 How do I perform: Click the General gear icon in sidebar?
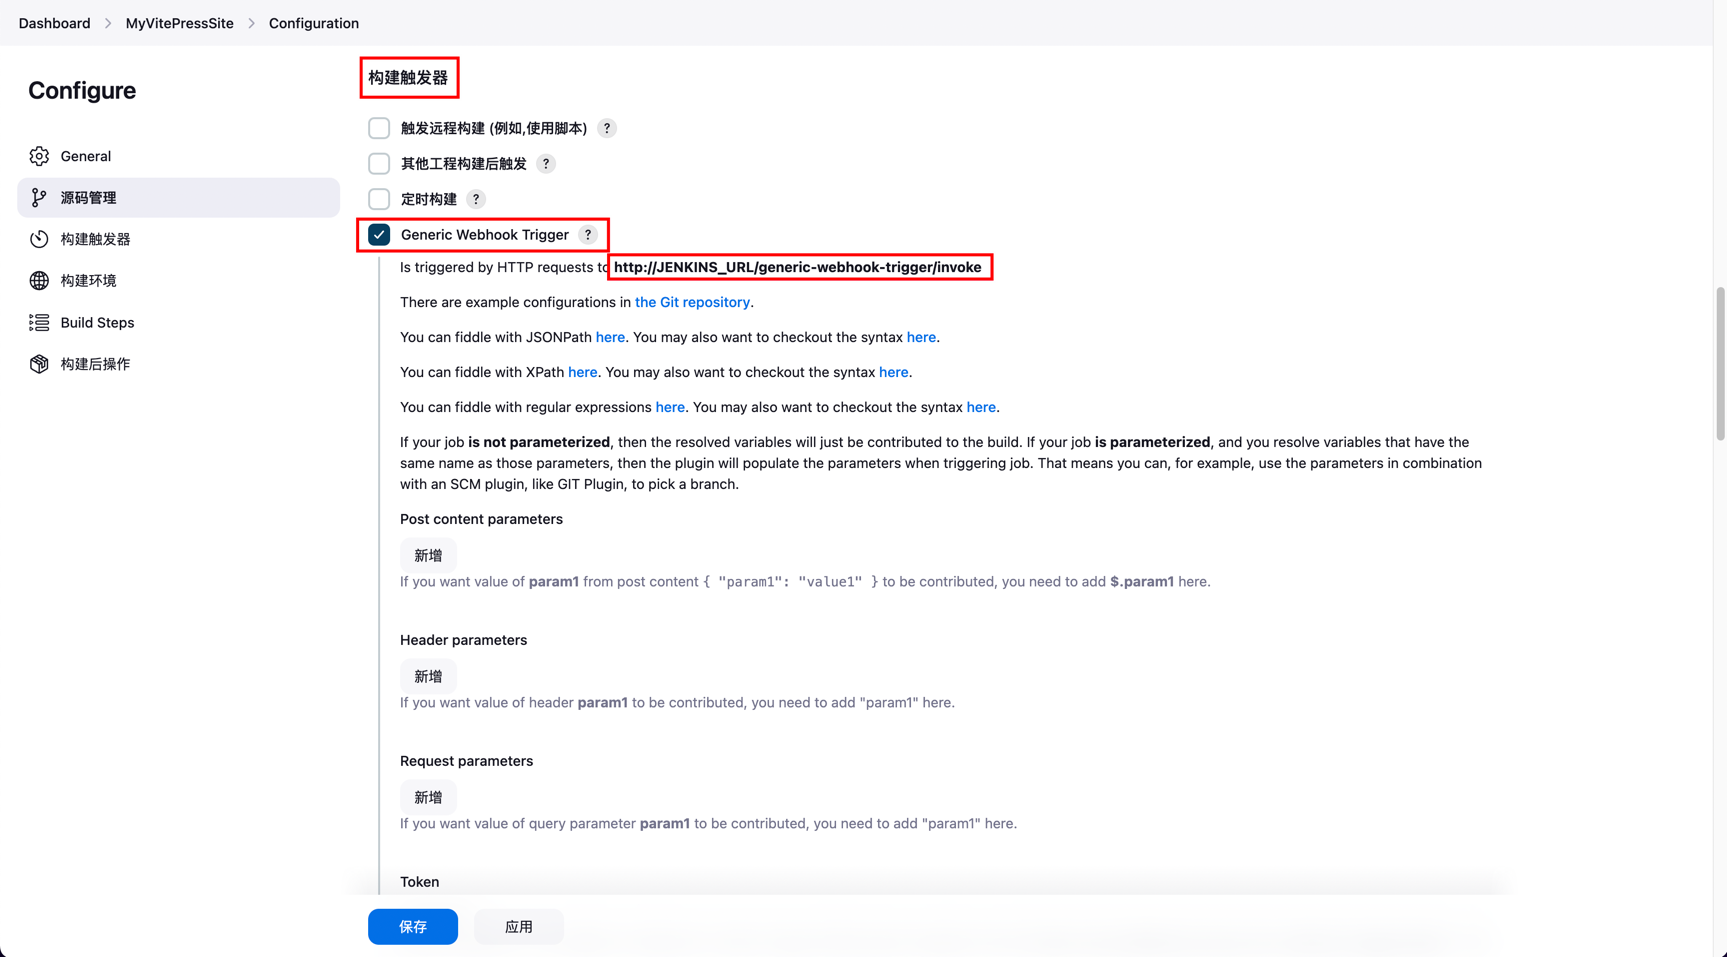(x=39, y=156)
